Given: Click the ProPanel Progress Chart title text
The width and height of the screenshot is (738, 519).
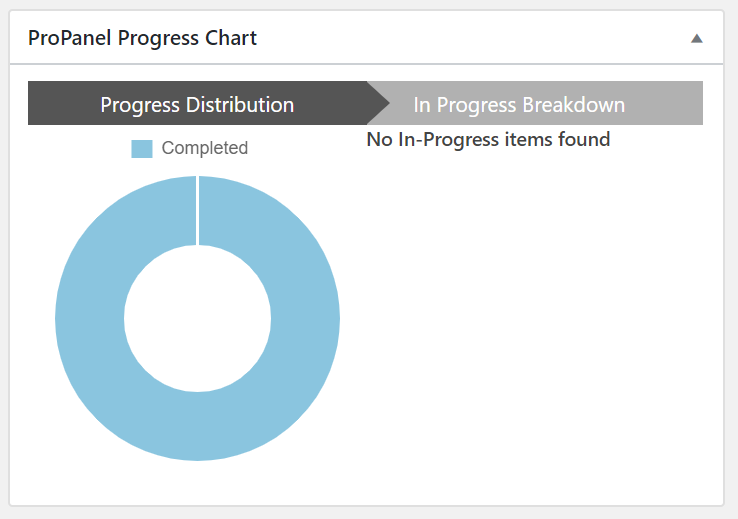Looking at the screenshot, I should click(142, 38).
